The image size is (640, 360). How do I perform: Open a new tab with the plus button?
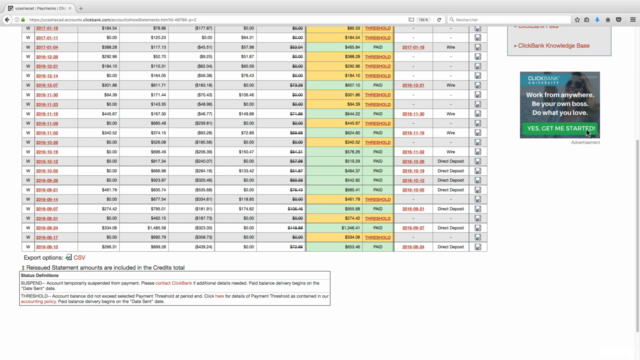(81, 8)
